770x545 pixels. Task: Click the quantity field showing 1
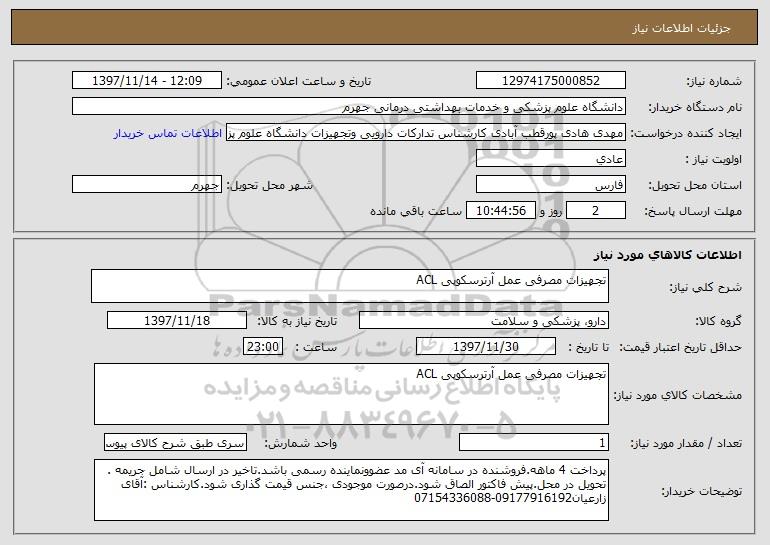click(x=534, y=443)
